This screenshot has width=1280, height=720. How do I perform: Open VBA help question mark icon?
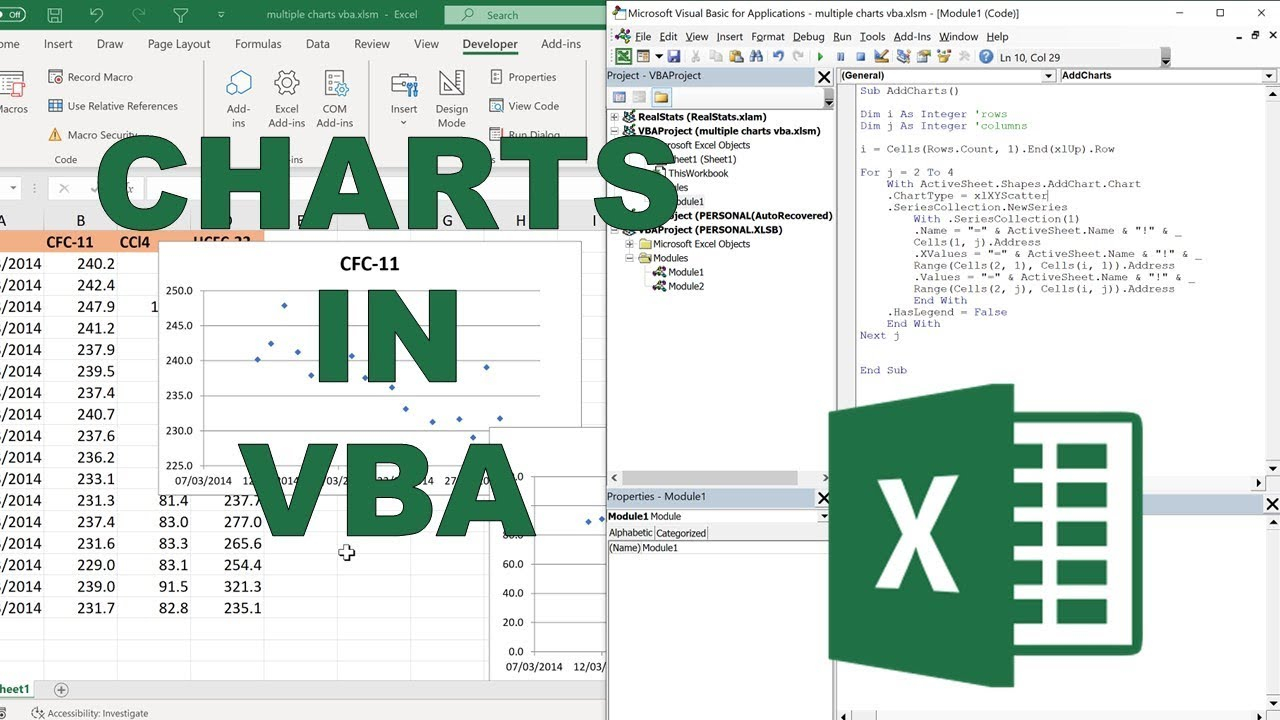pos(986,57)
